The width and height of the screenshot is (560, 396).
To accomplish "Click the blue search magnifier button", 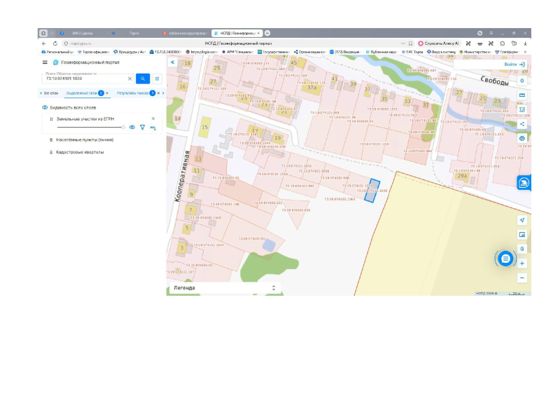I will (143, 78).
